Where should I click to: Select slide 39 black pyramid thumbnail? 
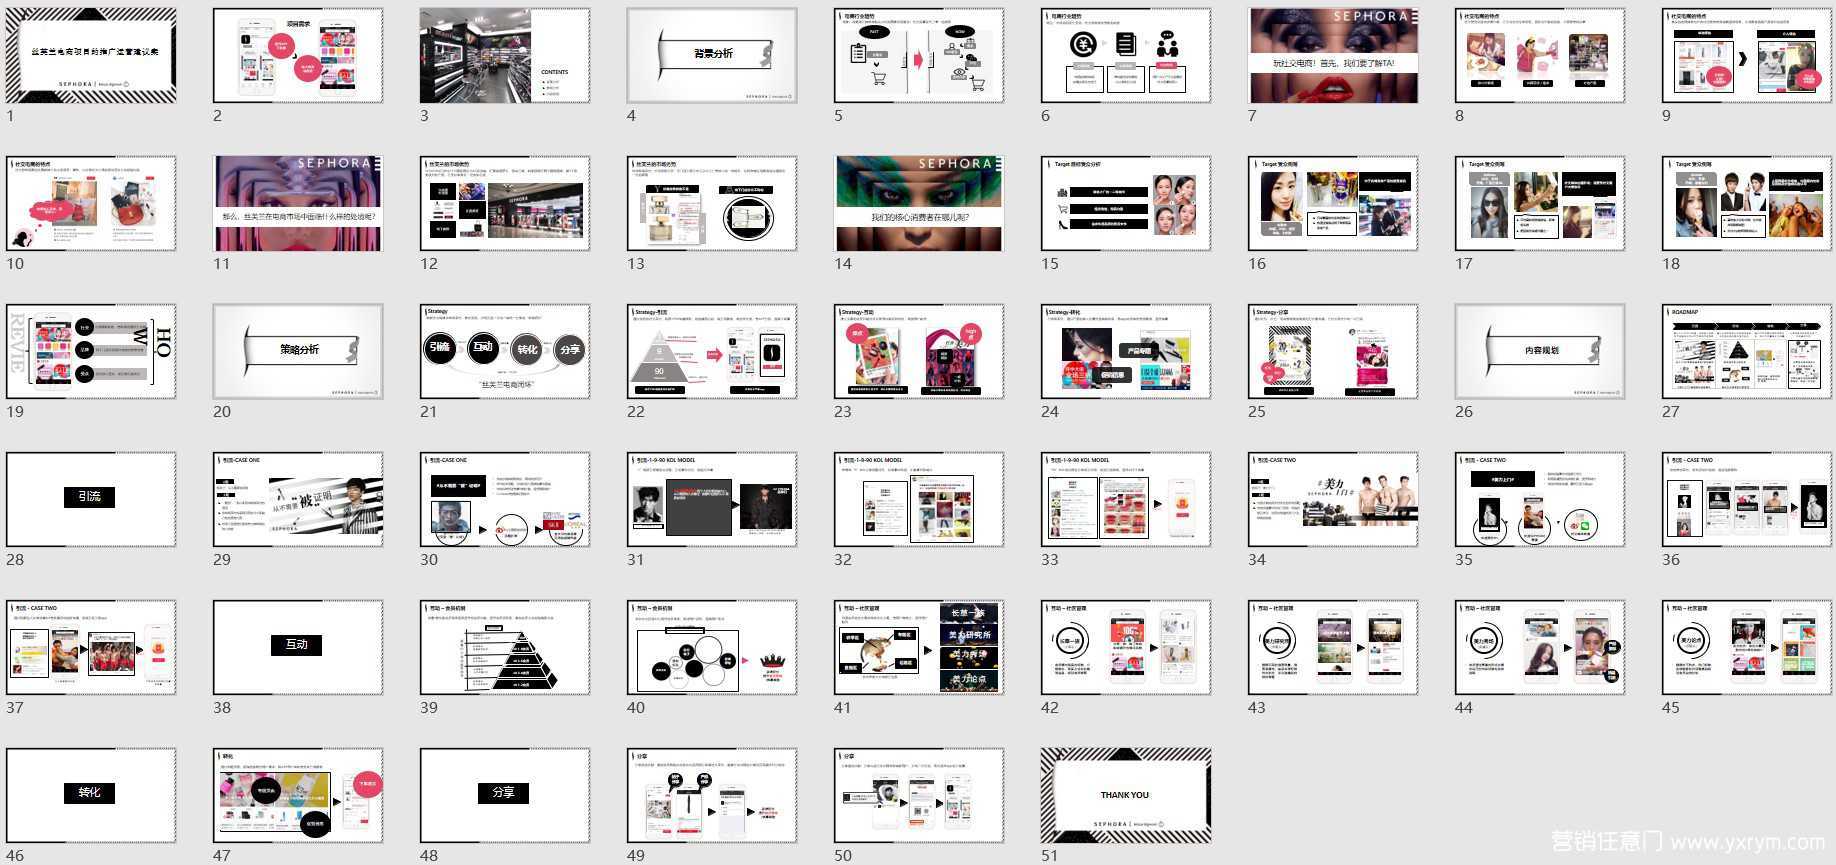click(x=505, y=647)
